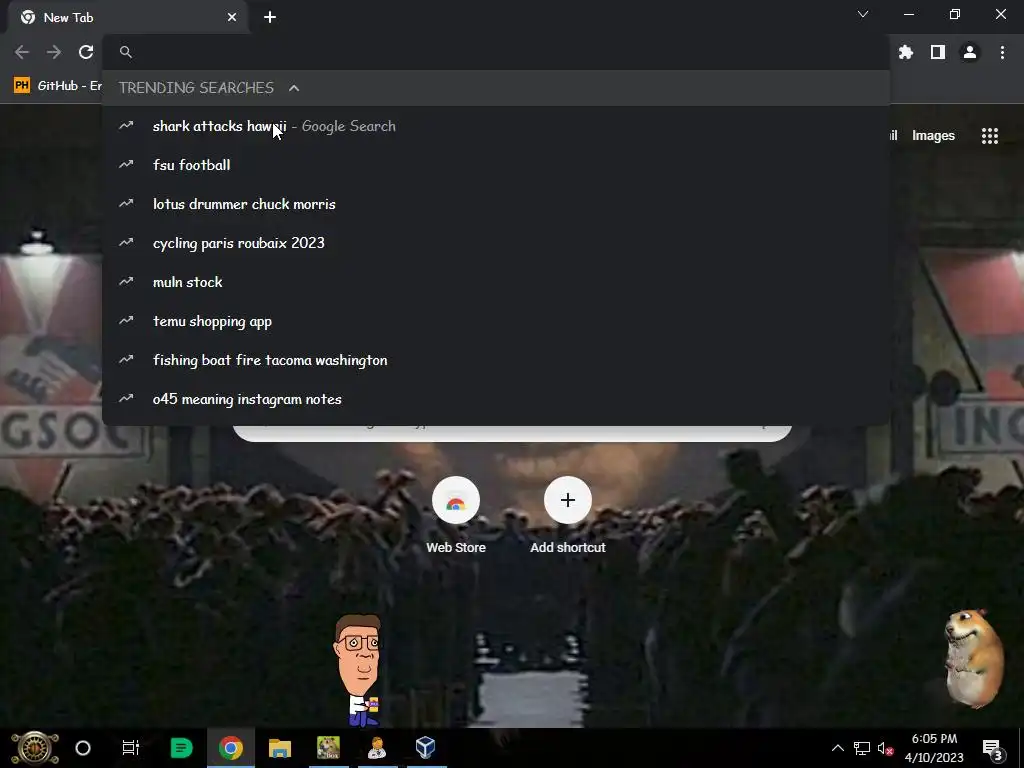Image resolution: width=1024 pixels, height=768 pixels.
Task: Pick o45 meaning instagram notes suggestion
Action: 496,399
